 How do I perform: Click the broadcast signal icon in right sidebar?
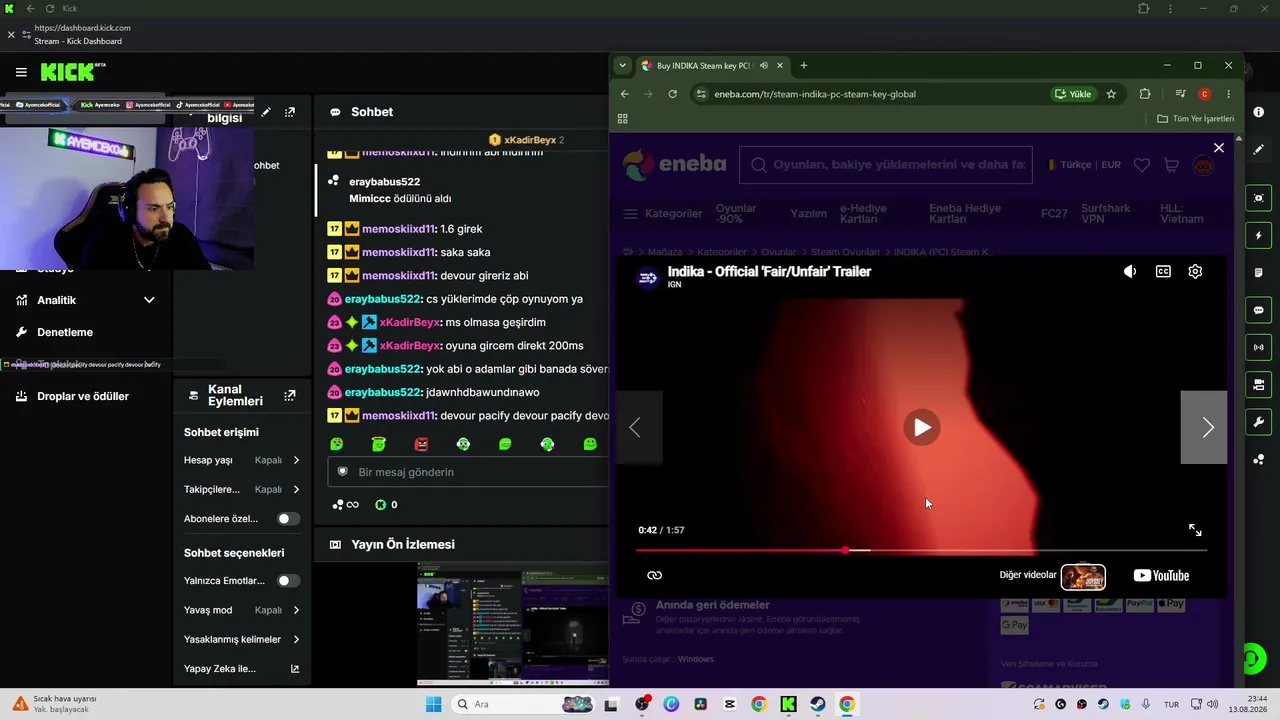(x=1258, y=348)
